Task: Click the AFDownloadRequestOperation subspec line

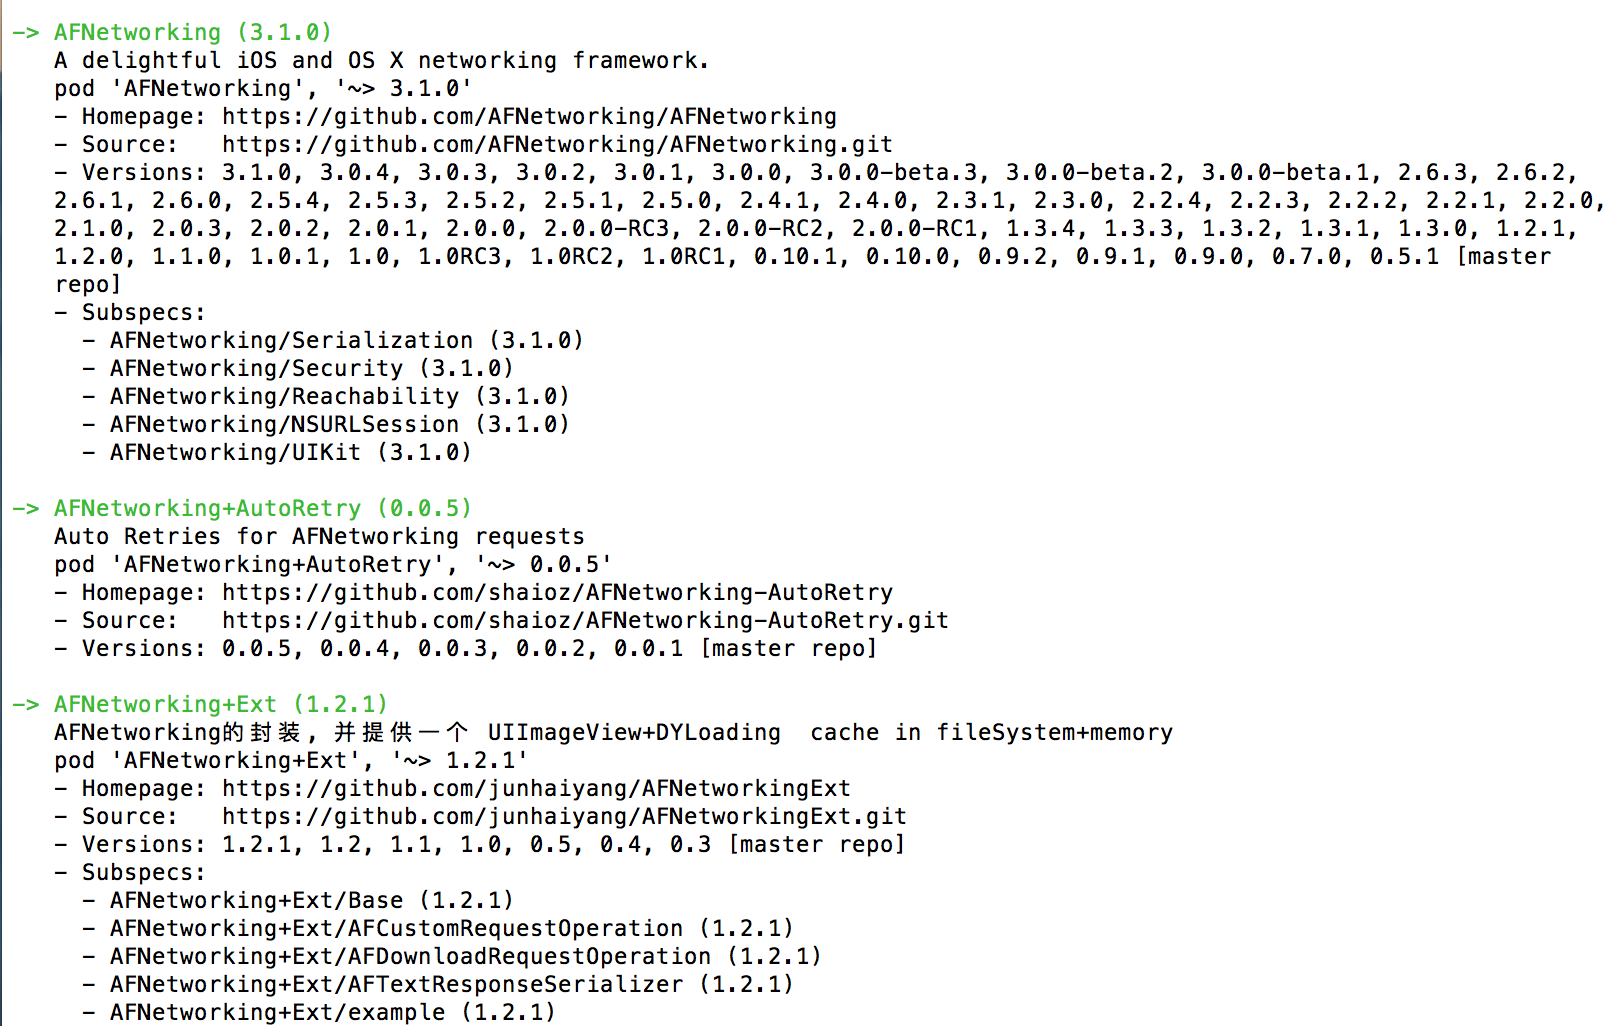Action: (x=465, y=957)
